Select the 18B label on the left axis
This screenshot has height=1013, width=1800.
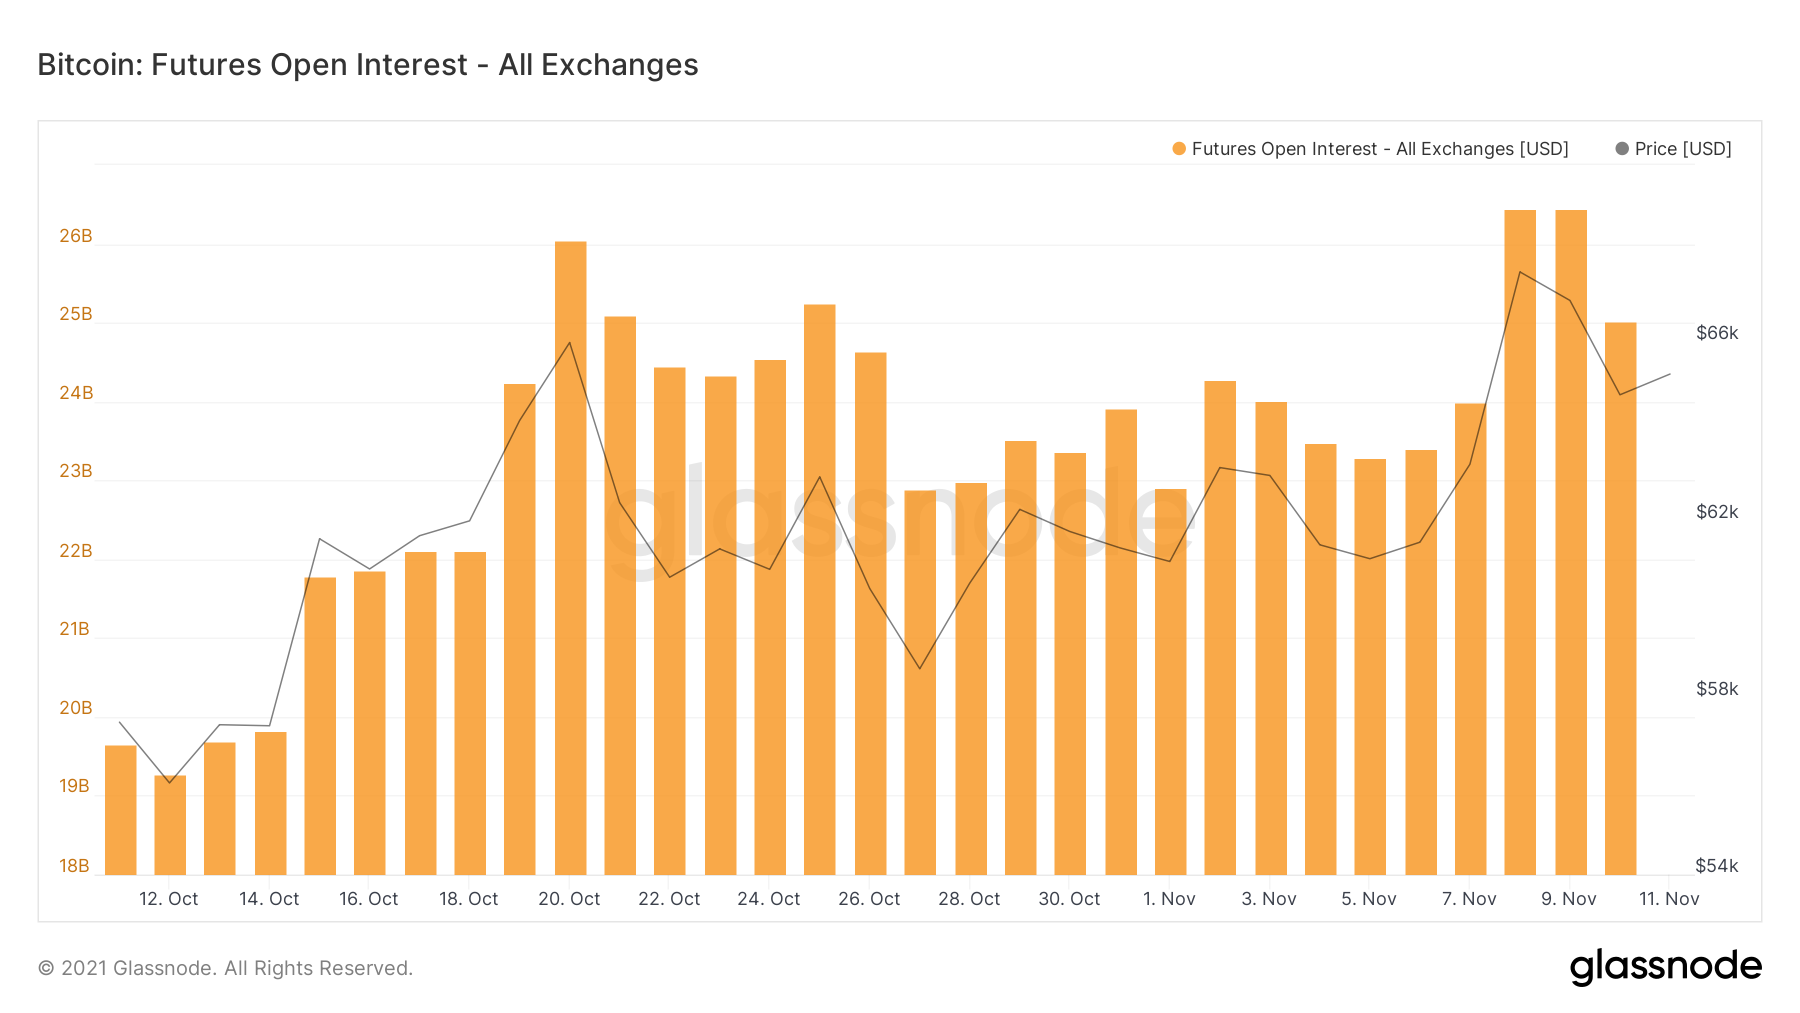click(x=75, y=866)
